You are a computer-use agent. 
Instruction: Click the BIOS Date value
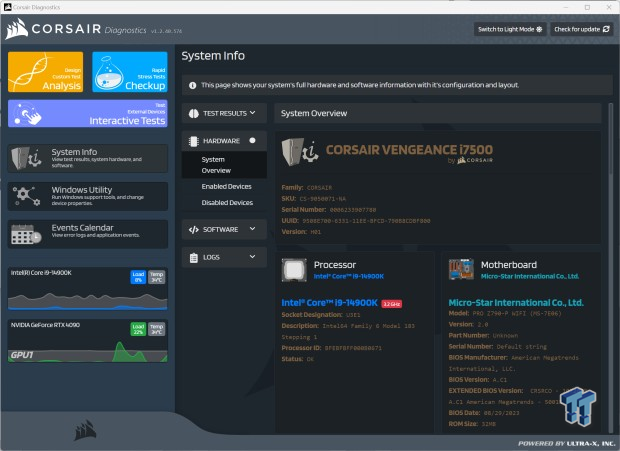click(502, 413)
